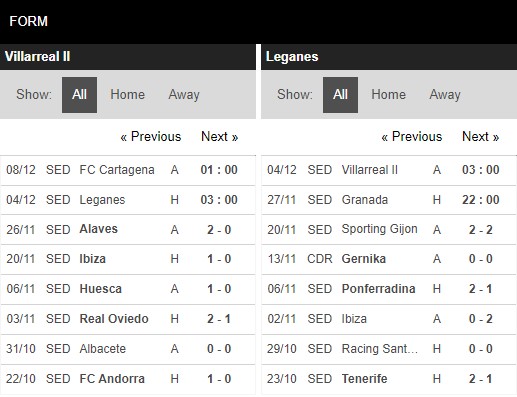Go to Previous matches for Leganes

point(412,137)
